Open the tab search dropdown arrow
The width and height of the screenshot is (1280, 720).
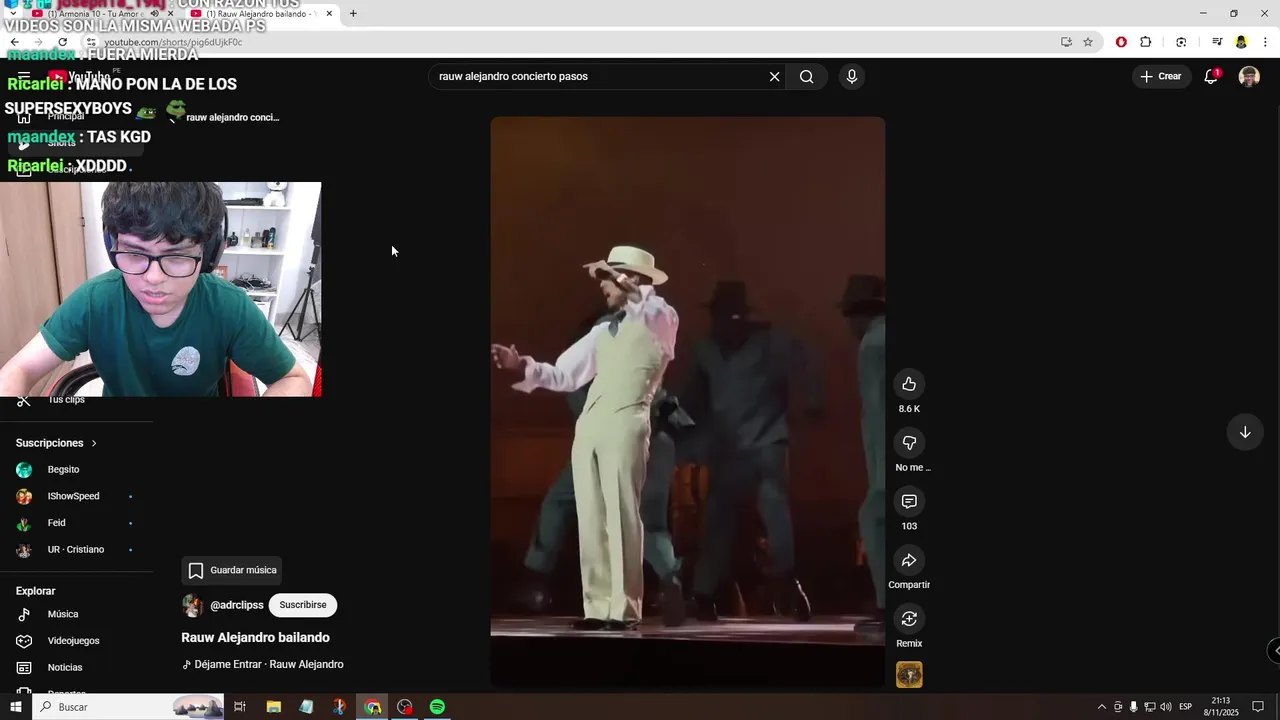click(12, 14)
